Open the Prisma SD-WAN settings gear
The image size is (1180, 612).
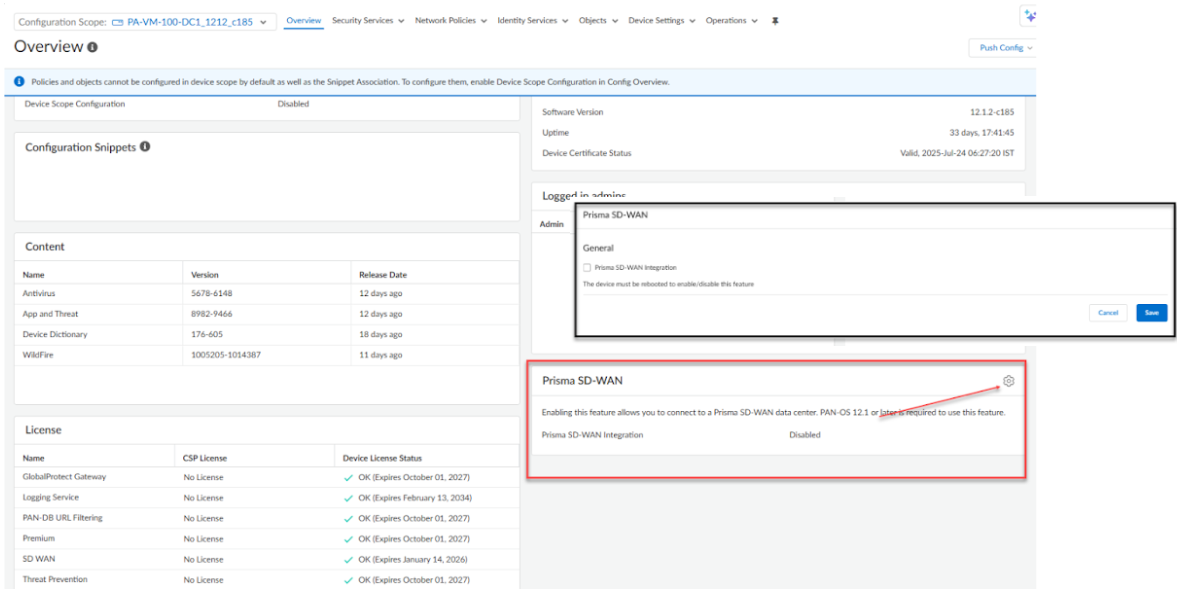[x=1009, y=381]
